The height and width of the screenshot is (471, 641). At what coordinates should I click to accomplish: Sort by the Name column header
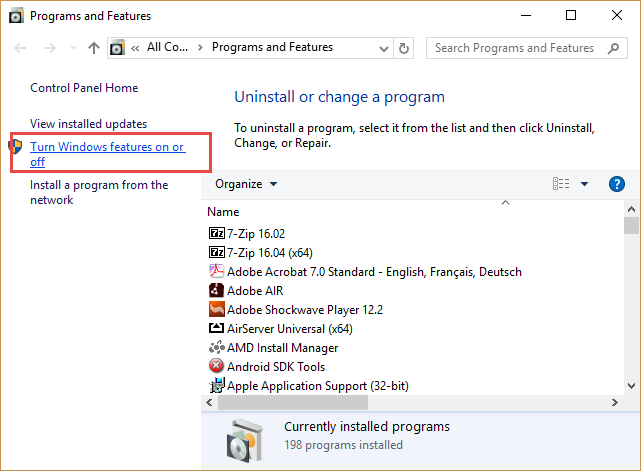(223, 212)
